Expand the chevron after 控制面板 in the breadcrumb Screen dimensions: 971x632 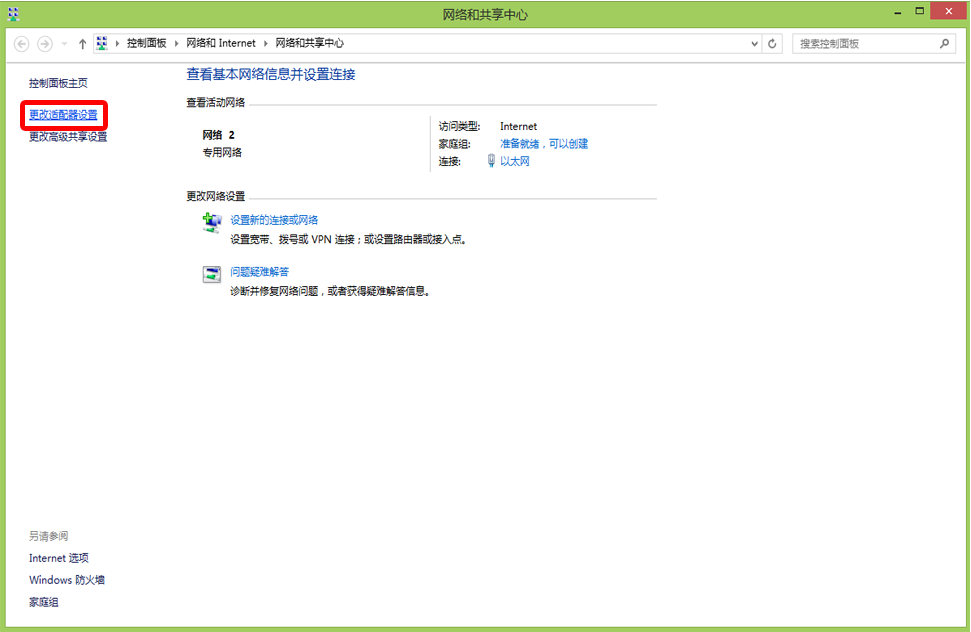click(177, 44)
